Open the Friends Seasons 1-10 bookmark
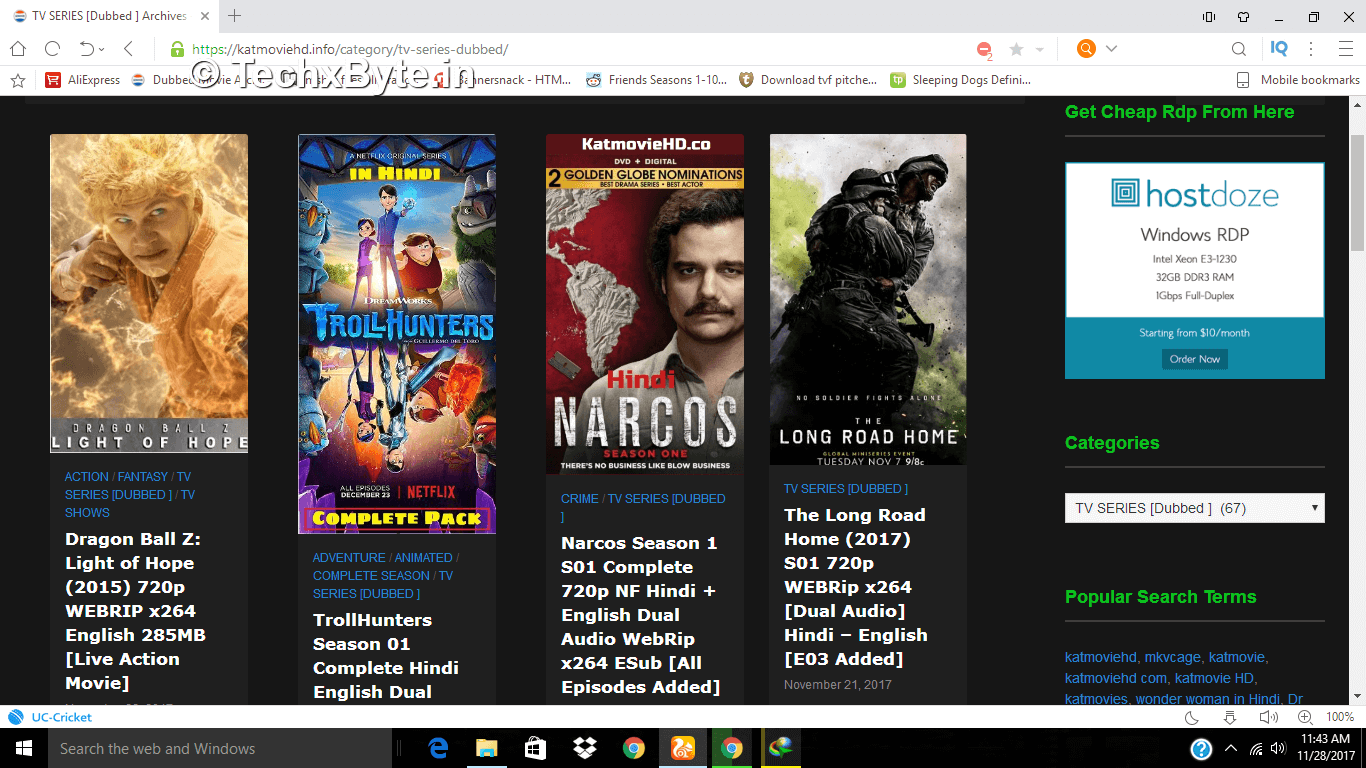Image resolution: width=1366 pixels, height=768 pixels. 657,80
